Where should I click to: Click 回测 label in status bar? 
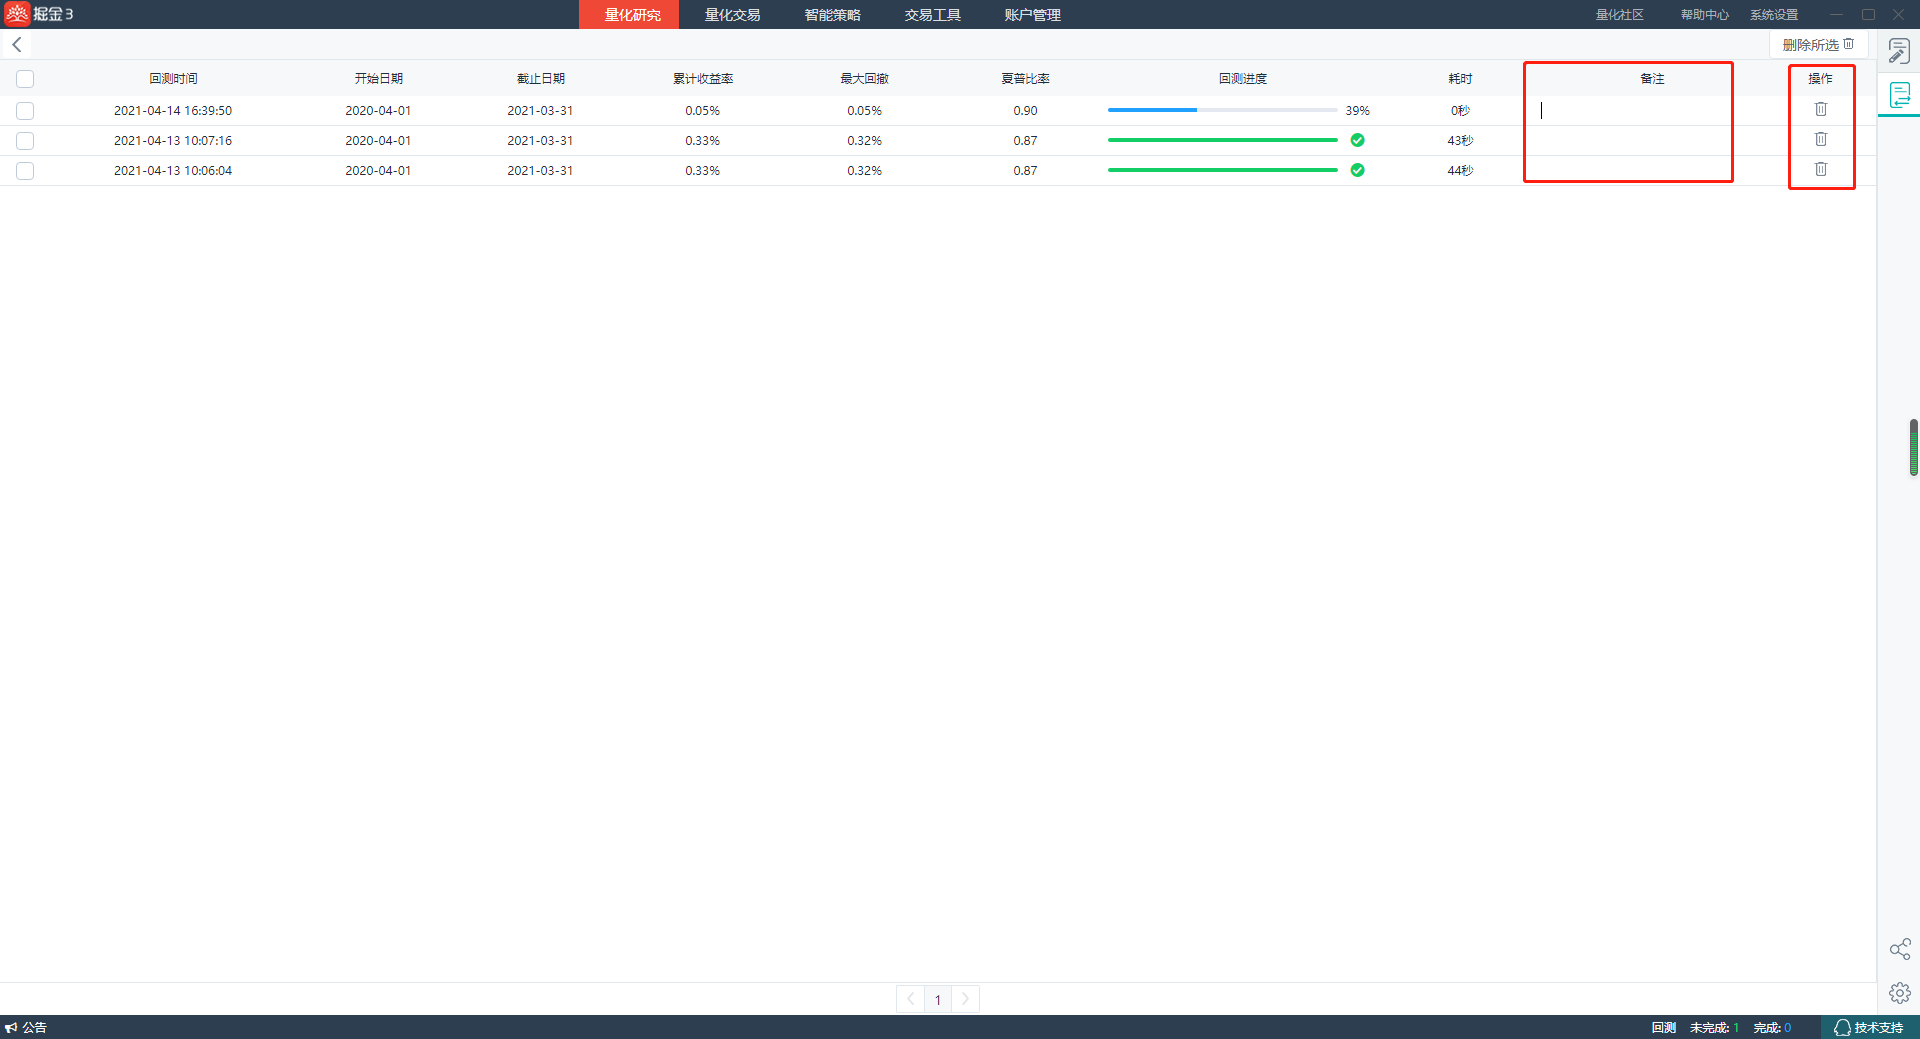[x=1664, y=1027]
